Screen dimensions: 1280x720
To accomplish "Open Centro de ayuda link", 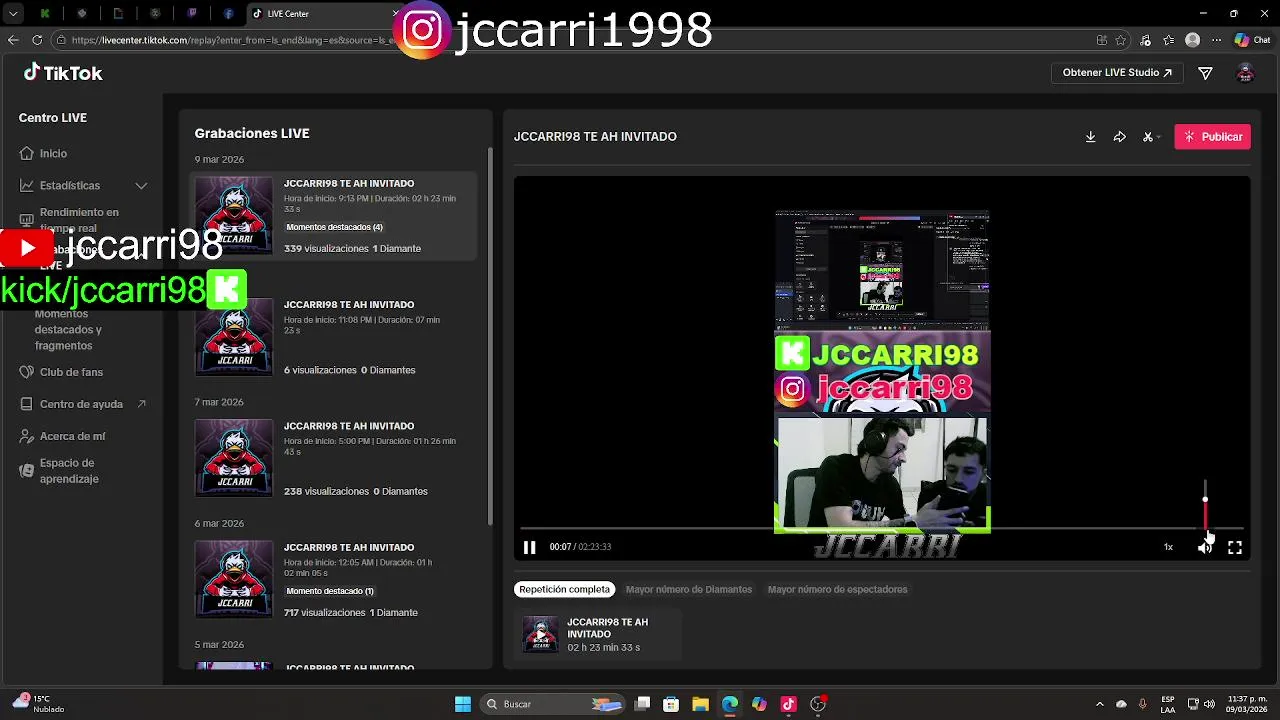I will 81,404.
